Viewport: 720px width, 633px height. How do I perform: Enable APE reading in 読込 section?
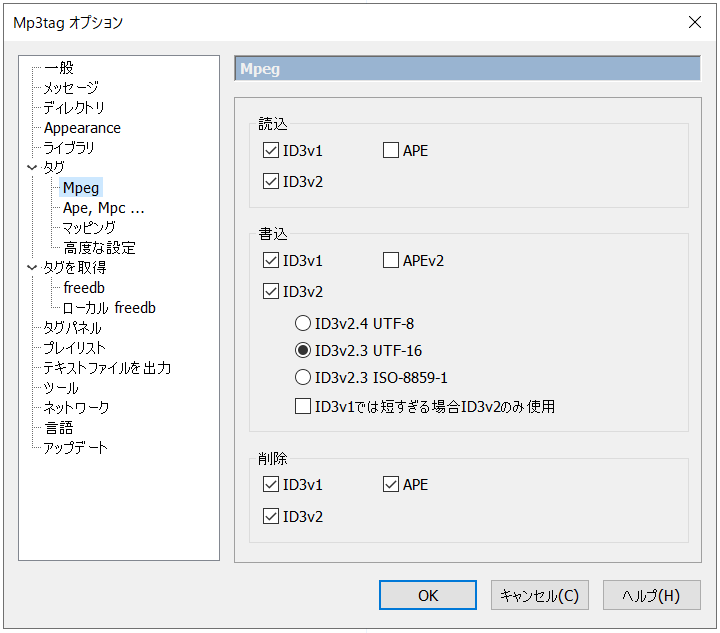click(x=390, y=150)
